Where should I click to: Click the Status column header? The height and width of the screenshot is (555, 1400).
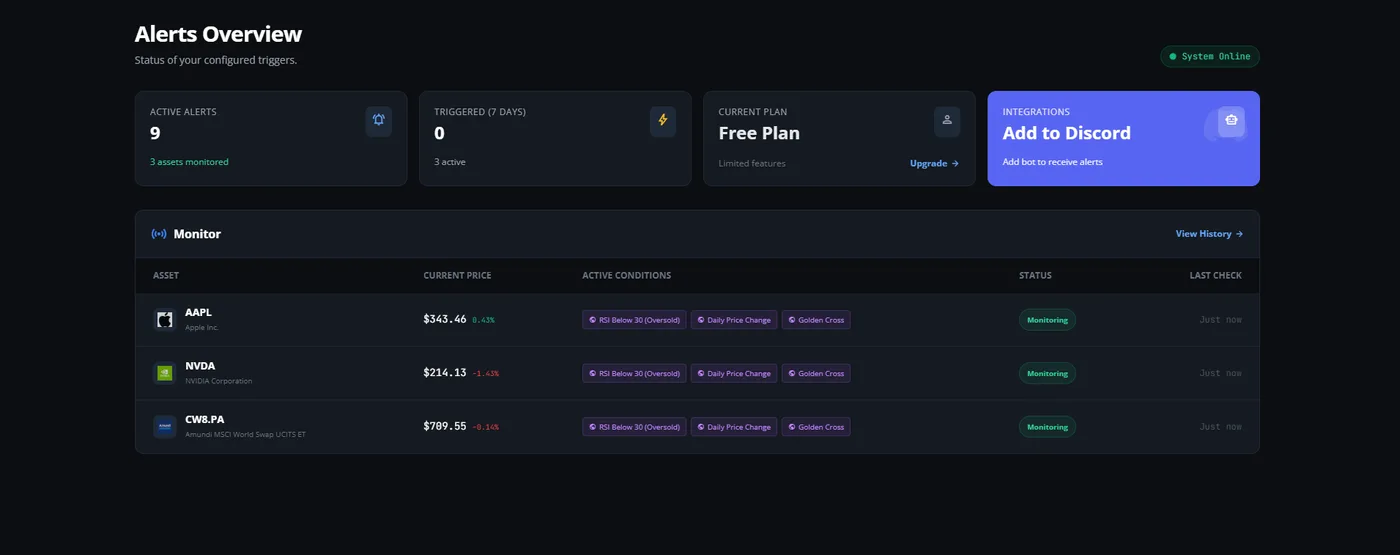tap(1035, 276)
